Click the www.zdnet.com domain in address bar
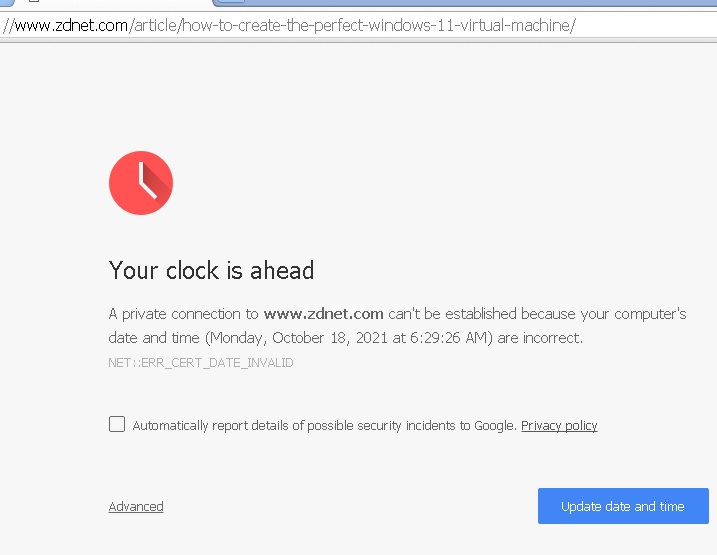717x555 pixels. click(71, 25)
